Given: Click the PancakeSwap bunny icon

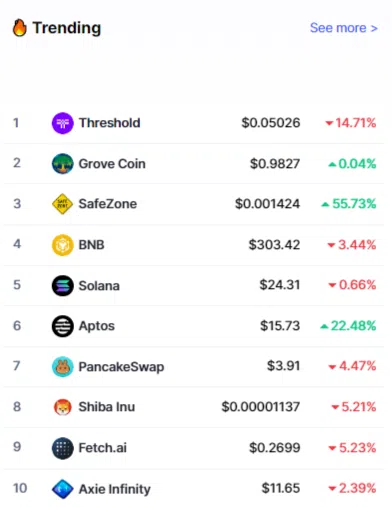Looking at the screenshot, I should (62, 367).
